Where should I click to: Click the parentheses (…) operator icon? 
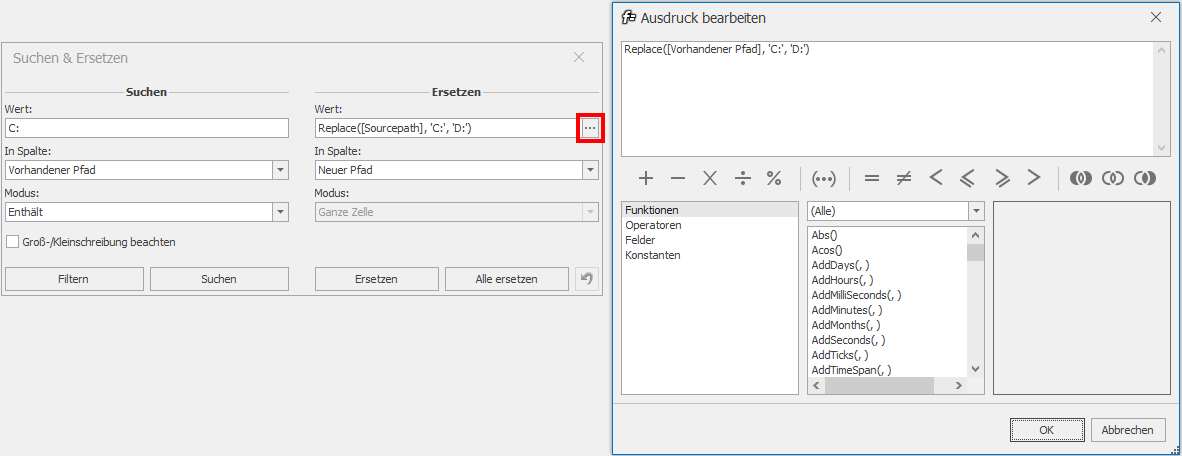tap(824, 178)
